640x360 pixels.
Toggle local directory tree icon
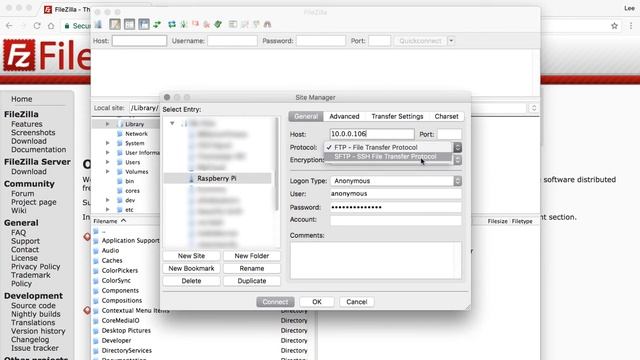pos(129,24)
